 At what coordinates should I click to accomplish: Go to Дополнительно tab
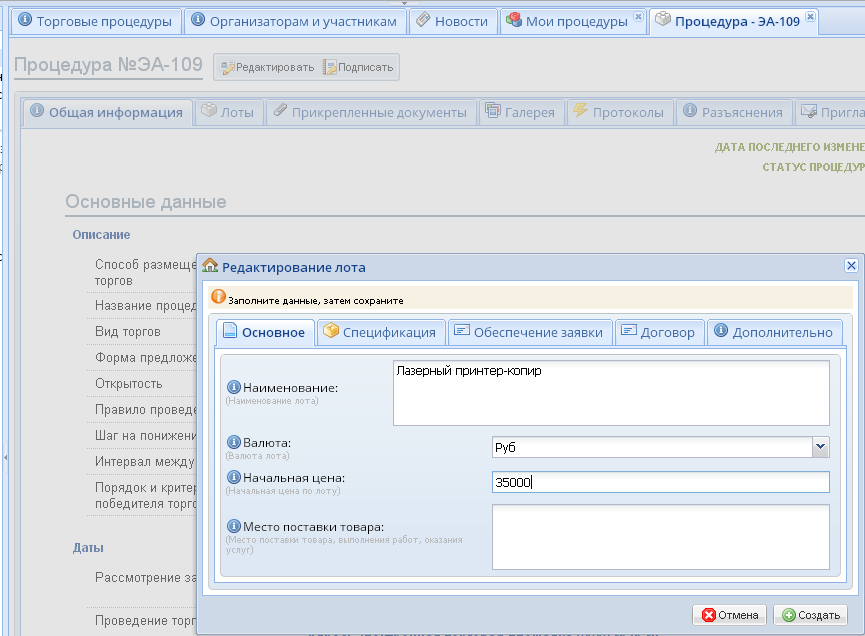click(773, 333)
